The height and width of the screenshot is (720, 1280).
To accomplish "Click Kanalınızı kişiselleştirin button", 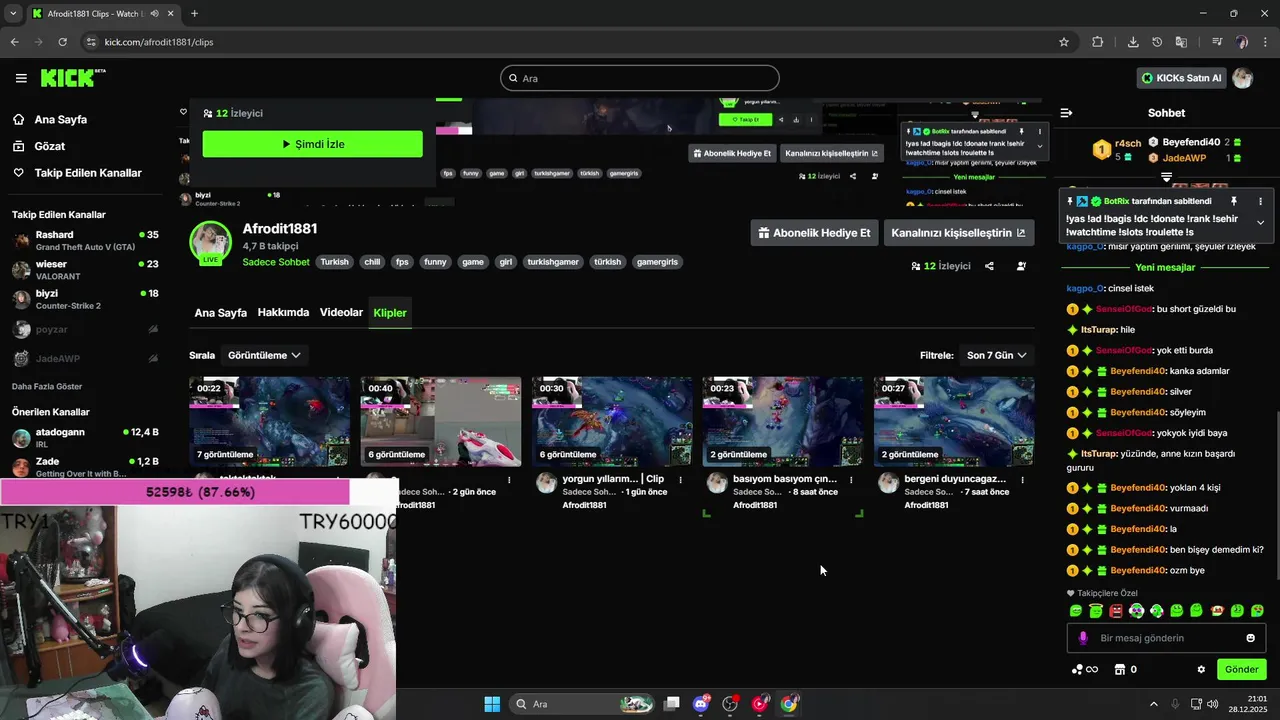I will coord(958,233).
